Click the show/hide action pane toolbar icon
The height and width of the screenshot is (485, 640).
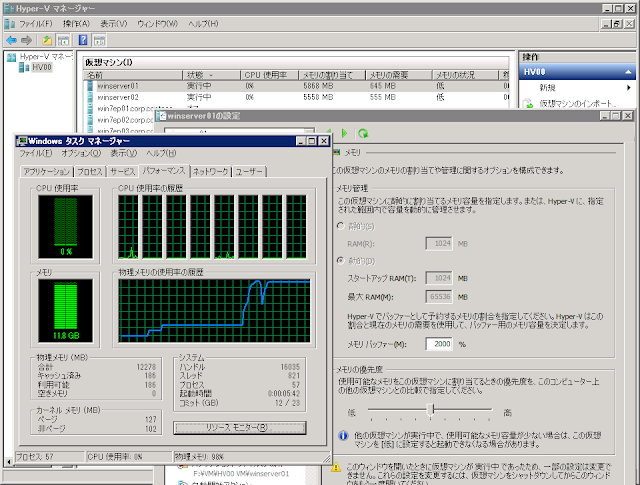click(99, 40)
